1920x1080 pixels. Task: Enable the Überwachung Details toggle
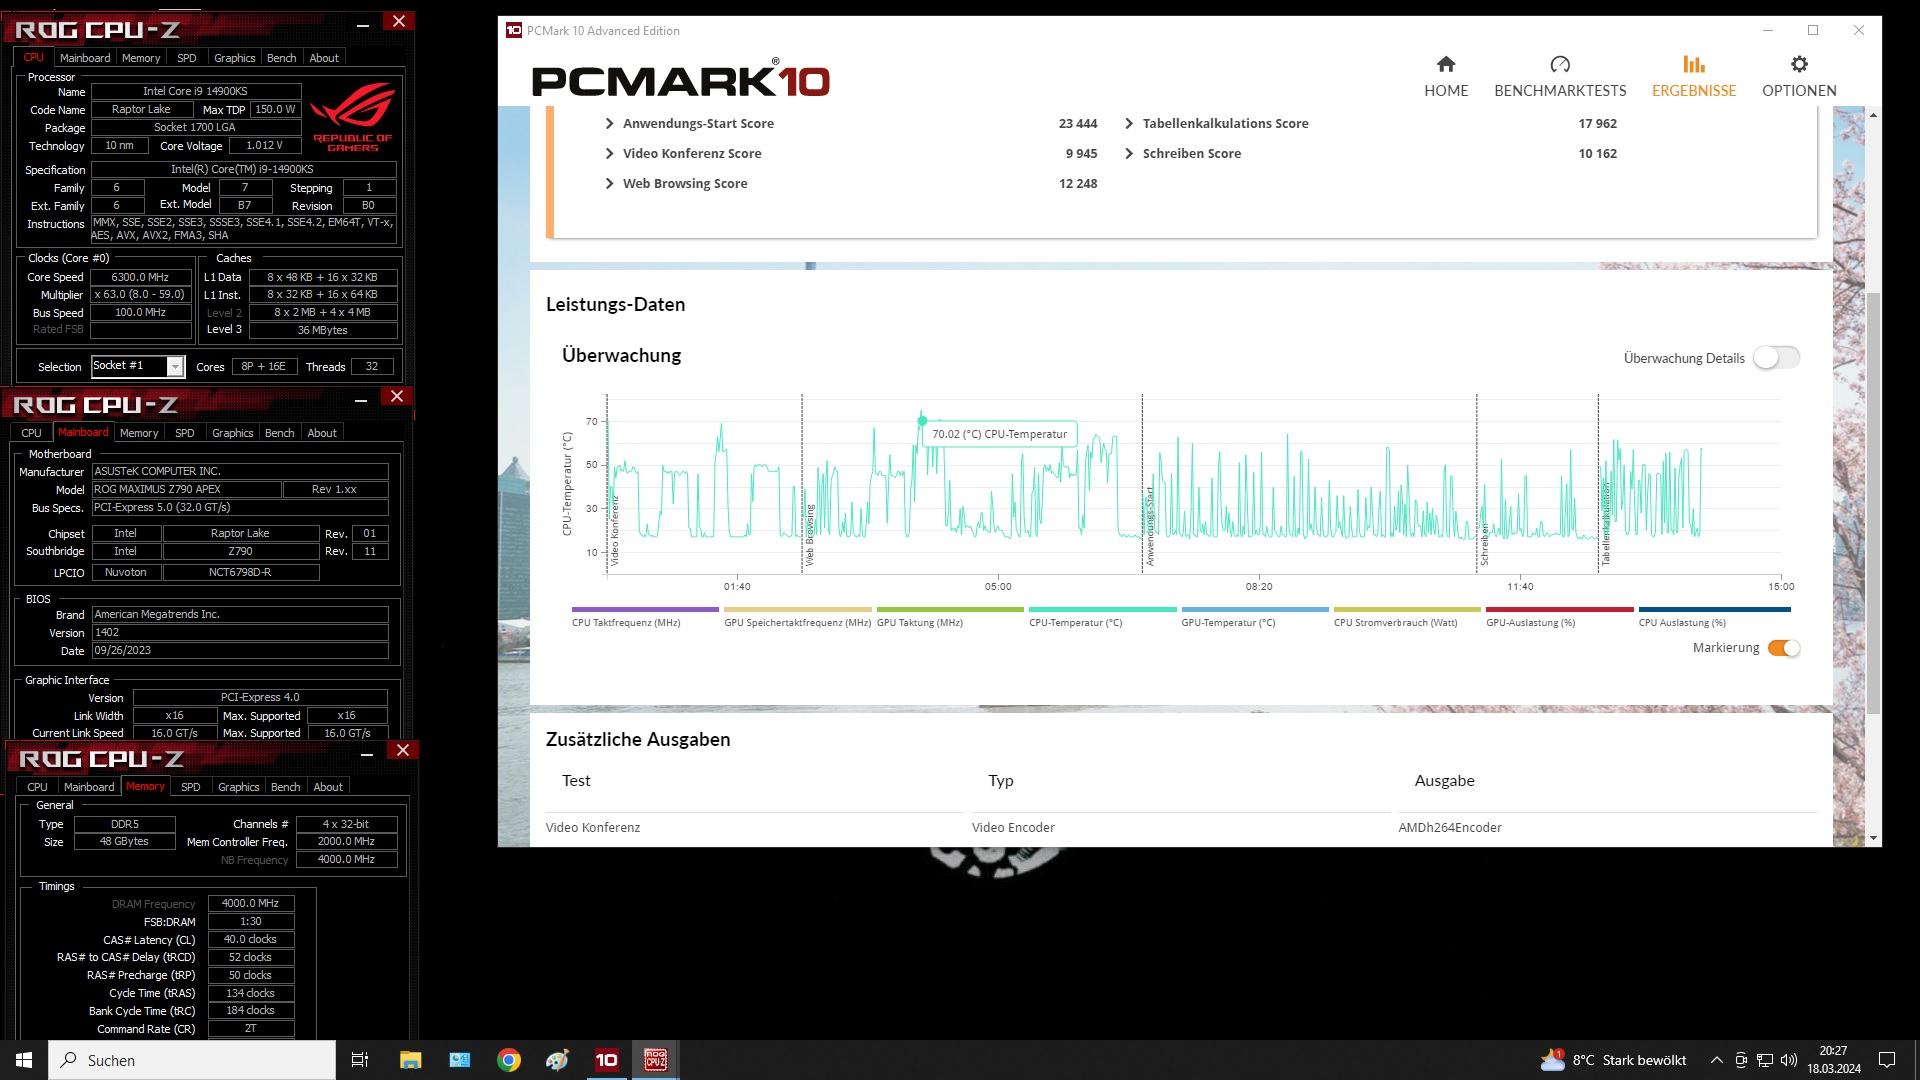coord(1776,358)
